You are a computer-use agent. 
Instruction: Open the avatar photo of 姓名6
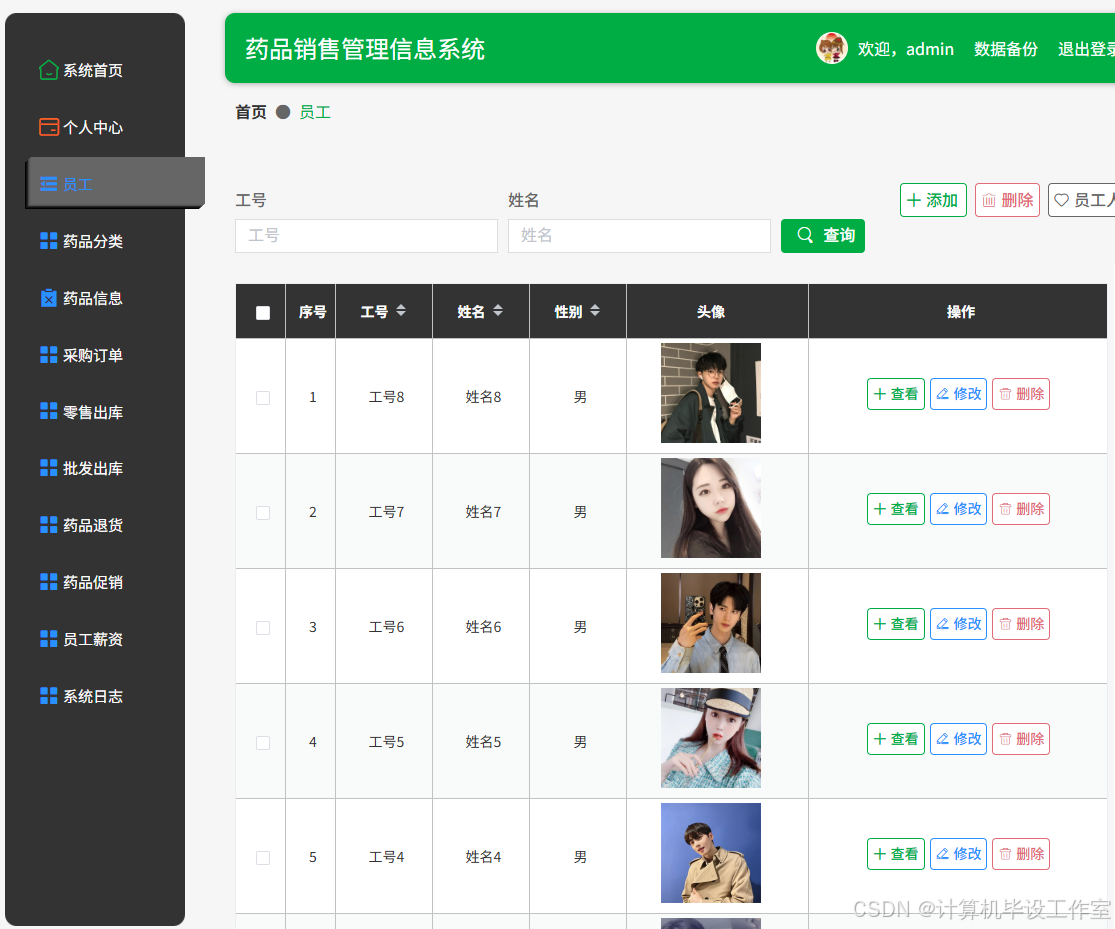click(710, 623)
